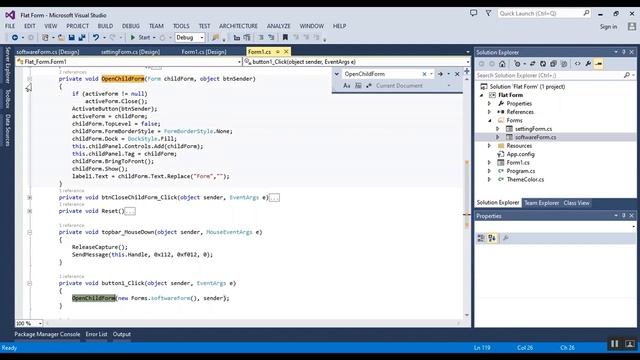Click the Uncomment selected lines icon
This screenshot has width=640, height=360.
(247, 38)
